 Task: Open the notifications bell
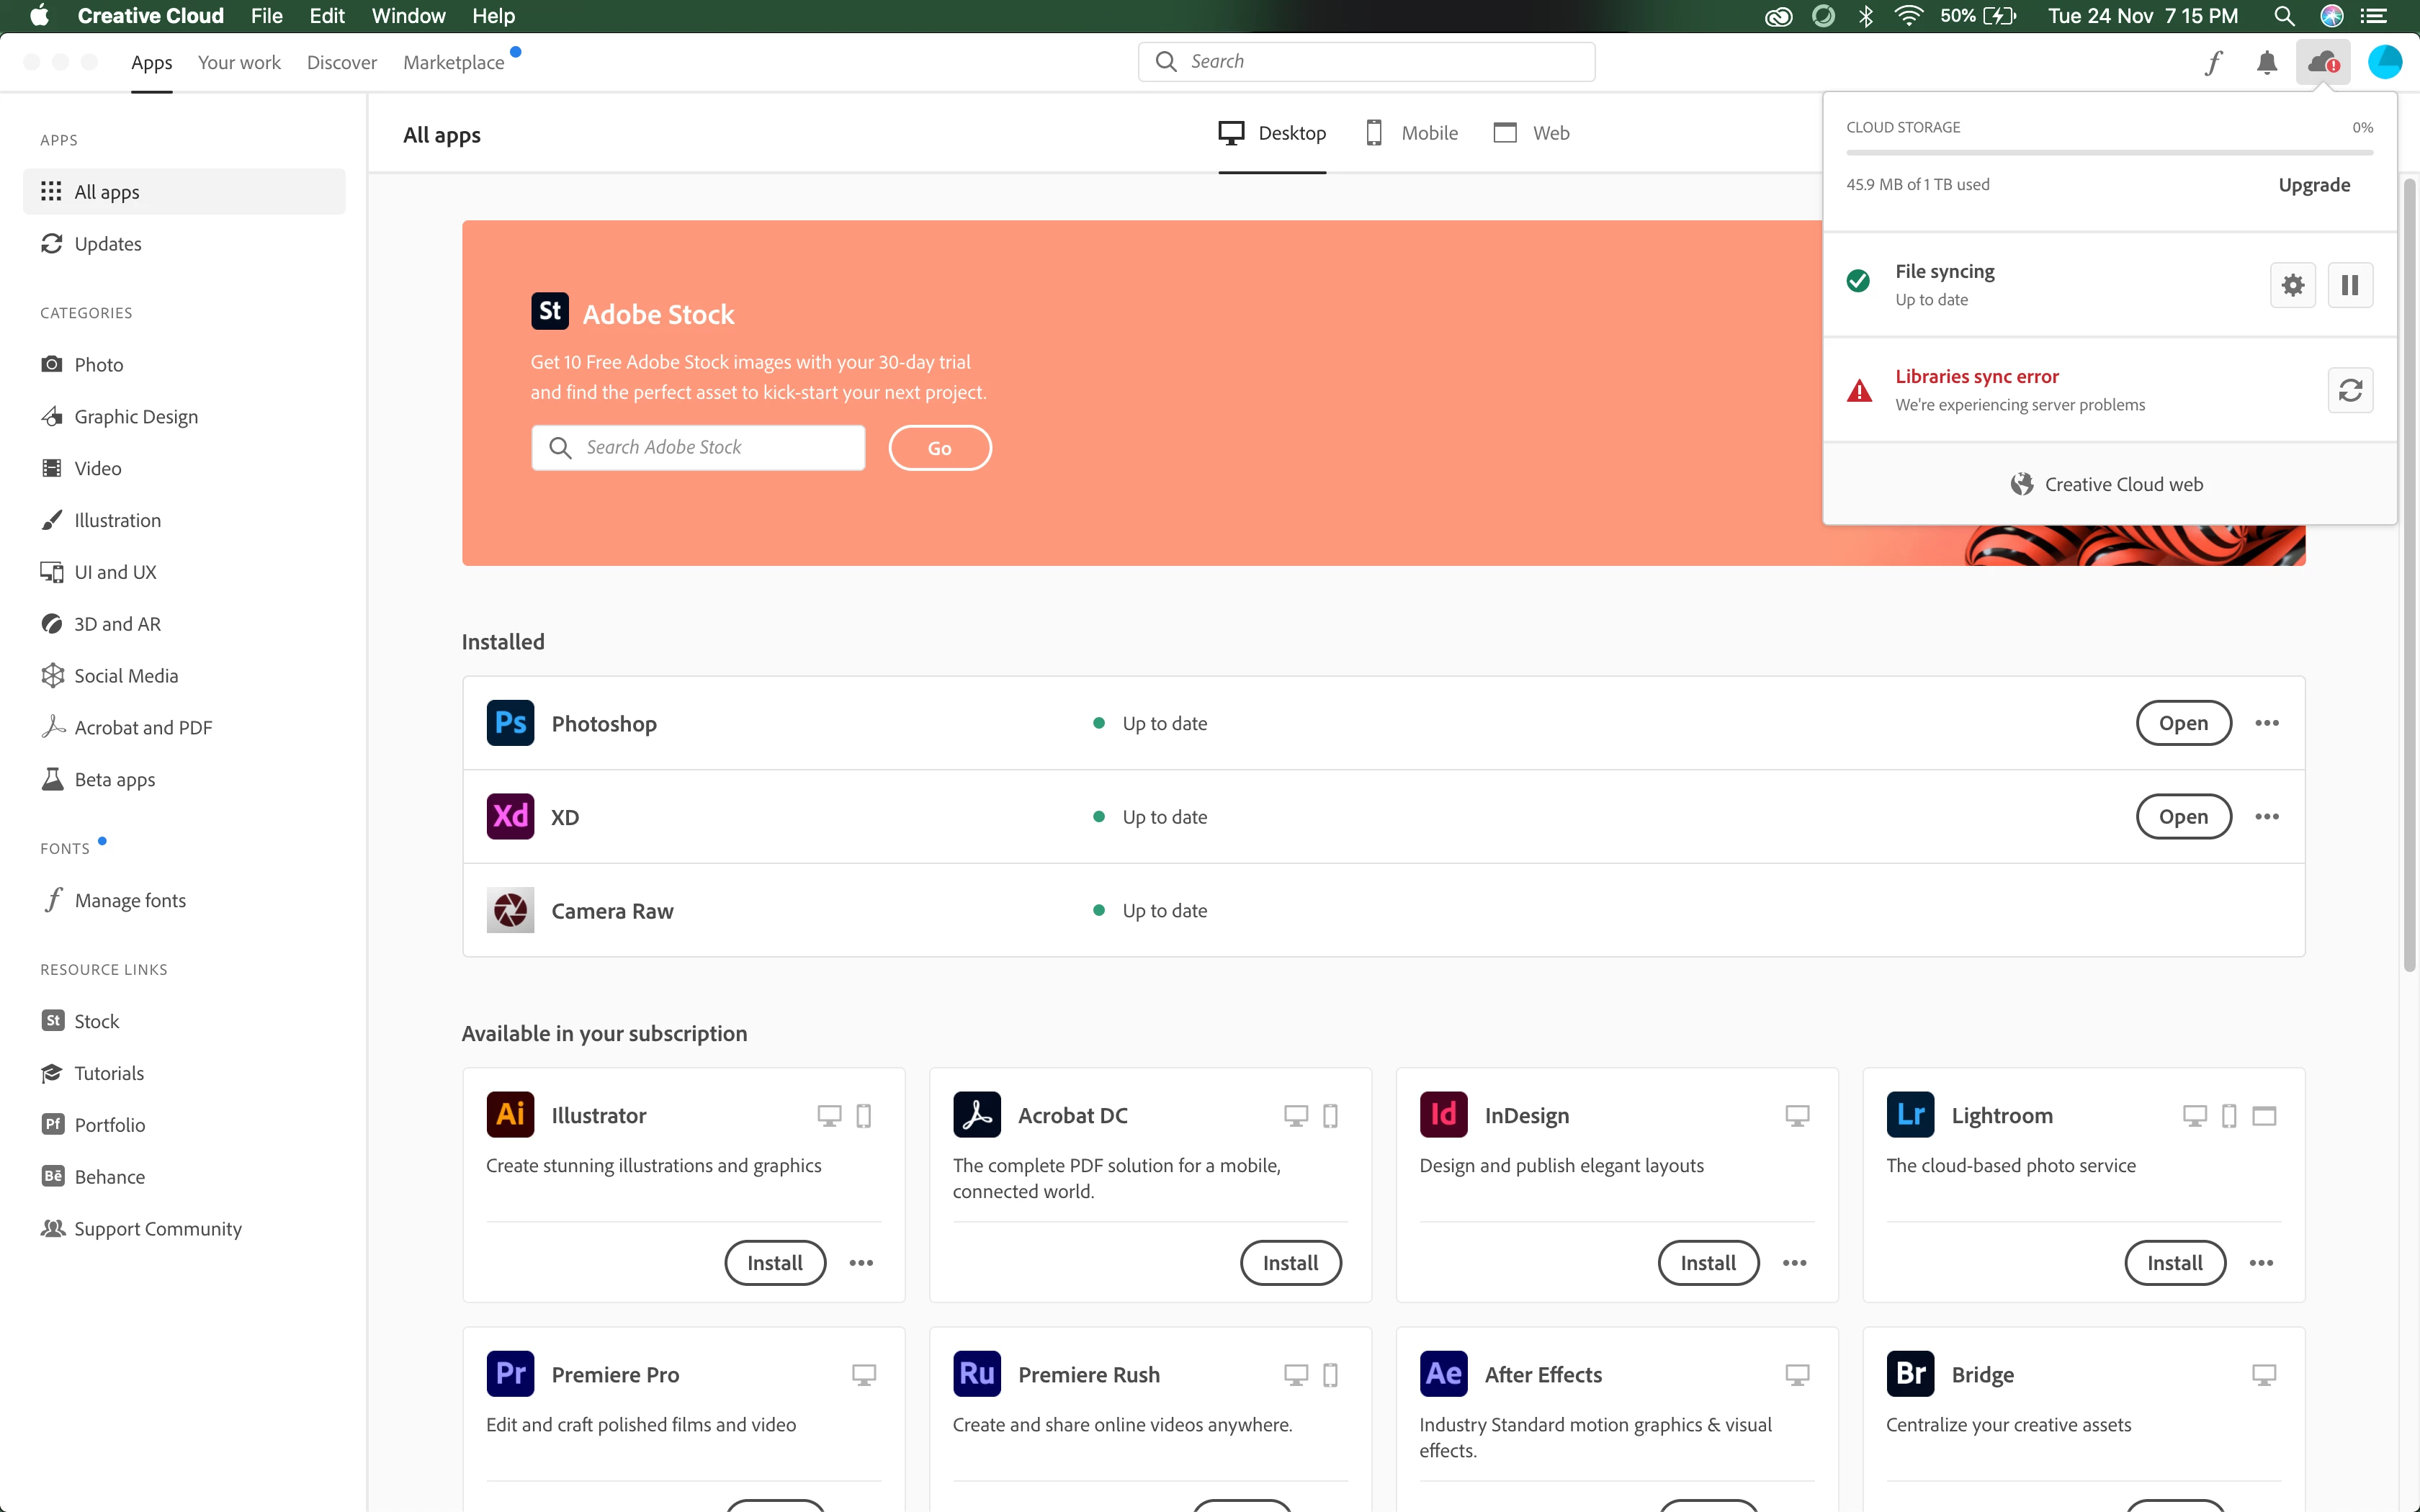click(2267, 62)
